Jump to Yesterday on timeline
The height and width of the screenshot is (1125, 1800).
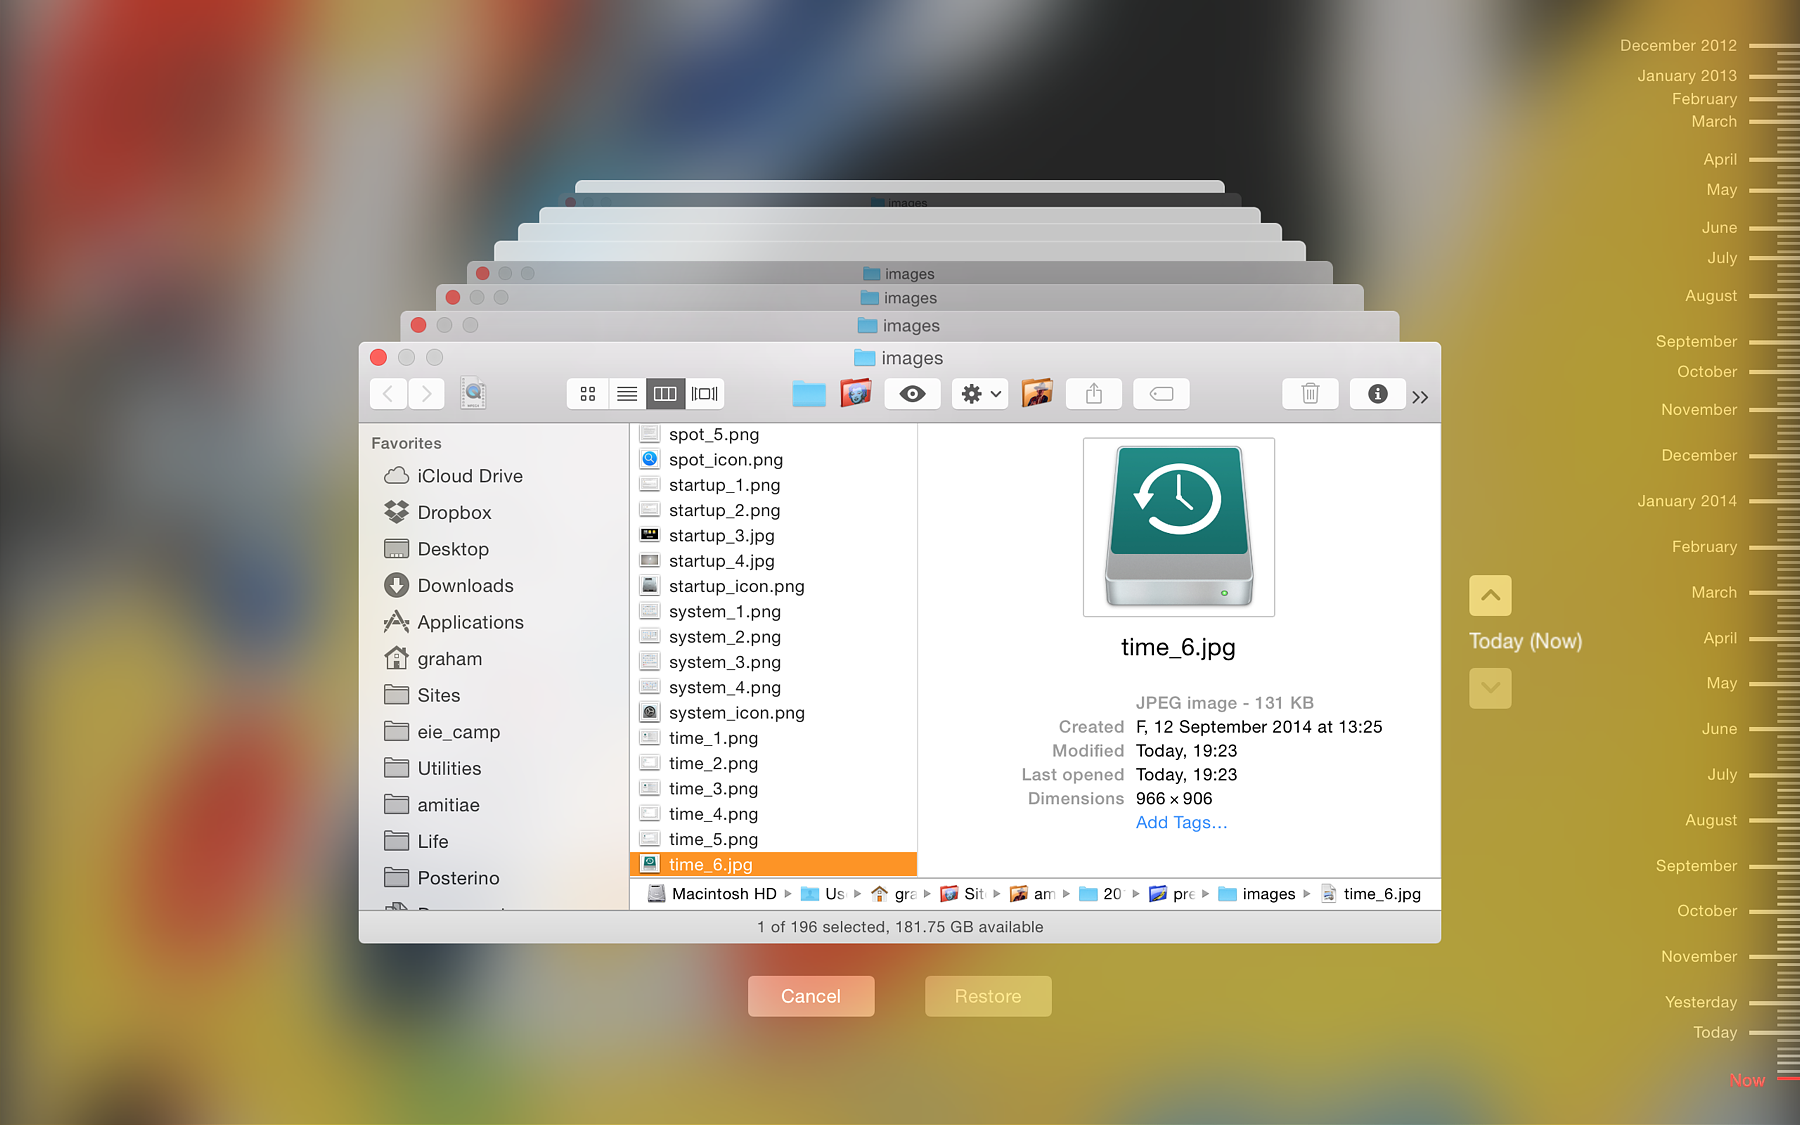[x=1701, y=1002]
